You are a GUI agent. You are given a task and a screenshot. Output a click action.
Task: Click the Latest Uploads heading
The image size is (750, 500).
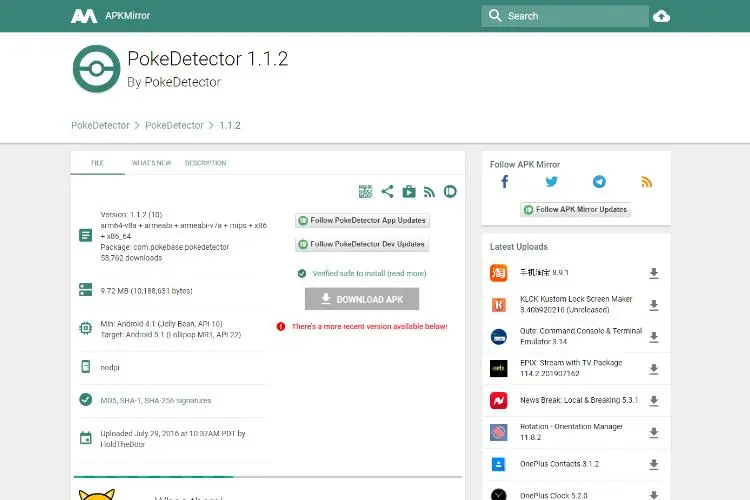(x=518, y=247)
